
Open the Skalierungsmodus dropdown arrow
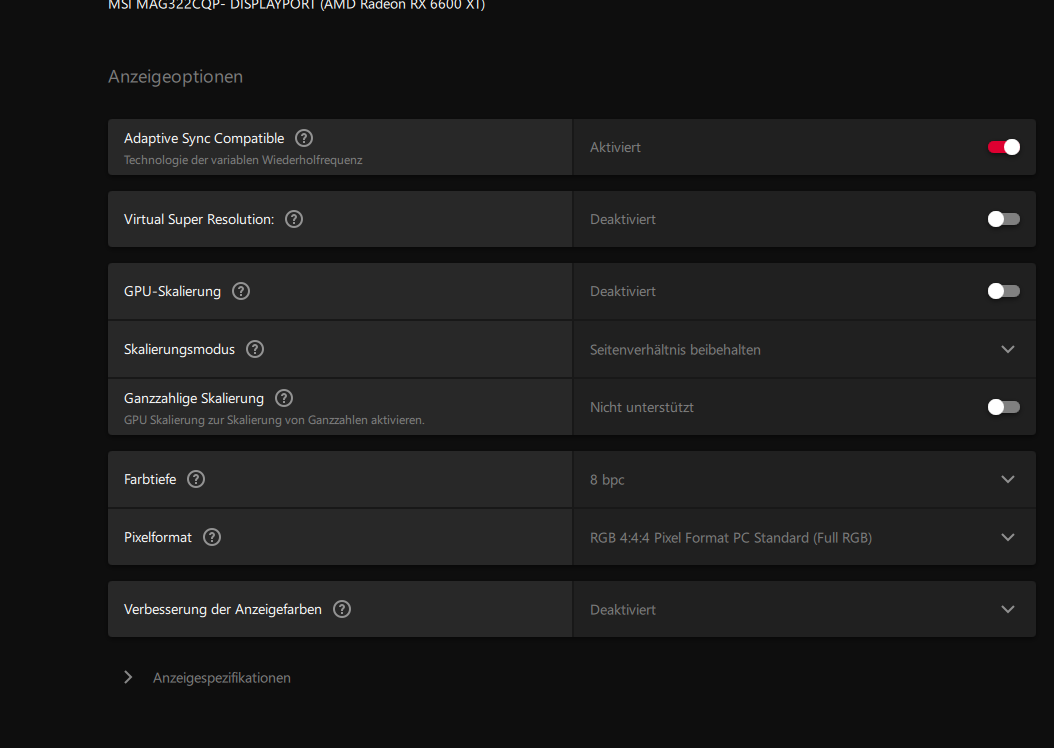[1007, 349]
